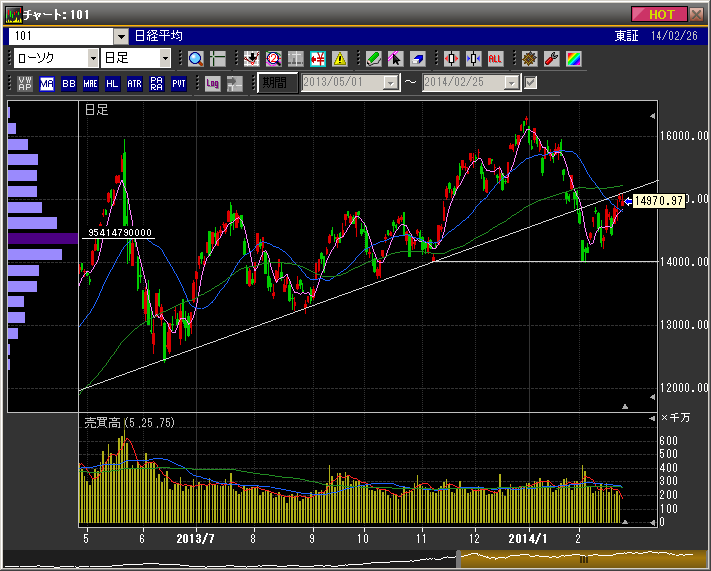The height and width of the screenshot is (571, 711).
Task: Click the 期間 period button
Action: [x=277, y=83]
